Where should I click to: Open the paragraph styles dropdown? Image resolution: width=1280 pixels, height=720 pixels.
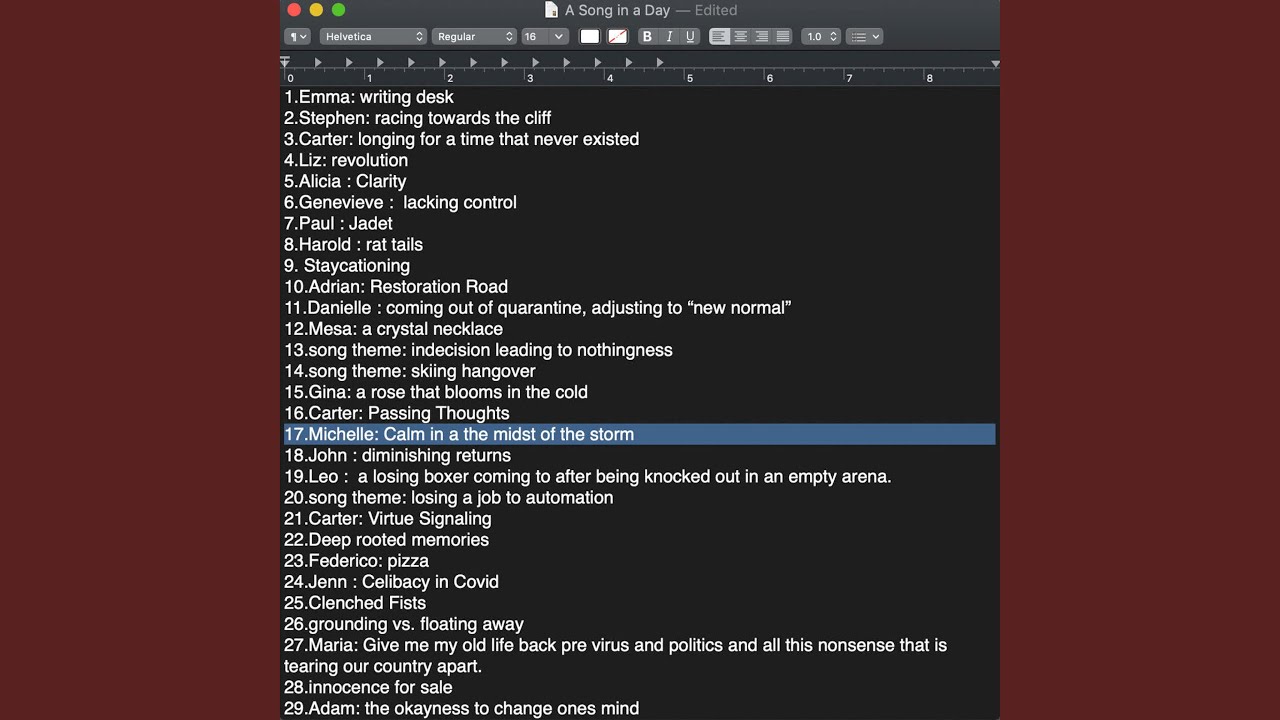pos(298,36)
